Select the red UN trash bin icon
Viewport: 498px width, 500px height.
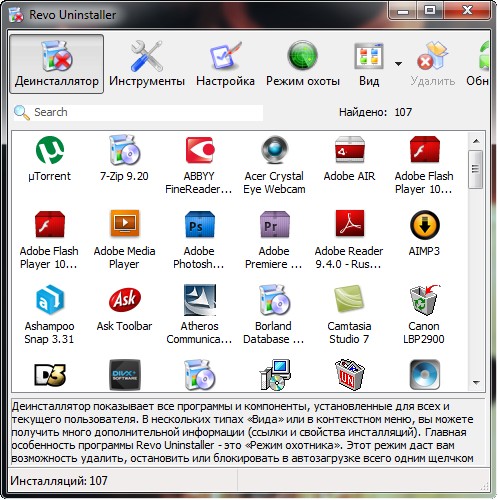point(349,375)
